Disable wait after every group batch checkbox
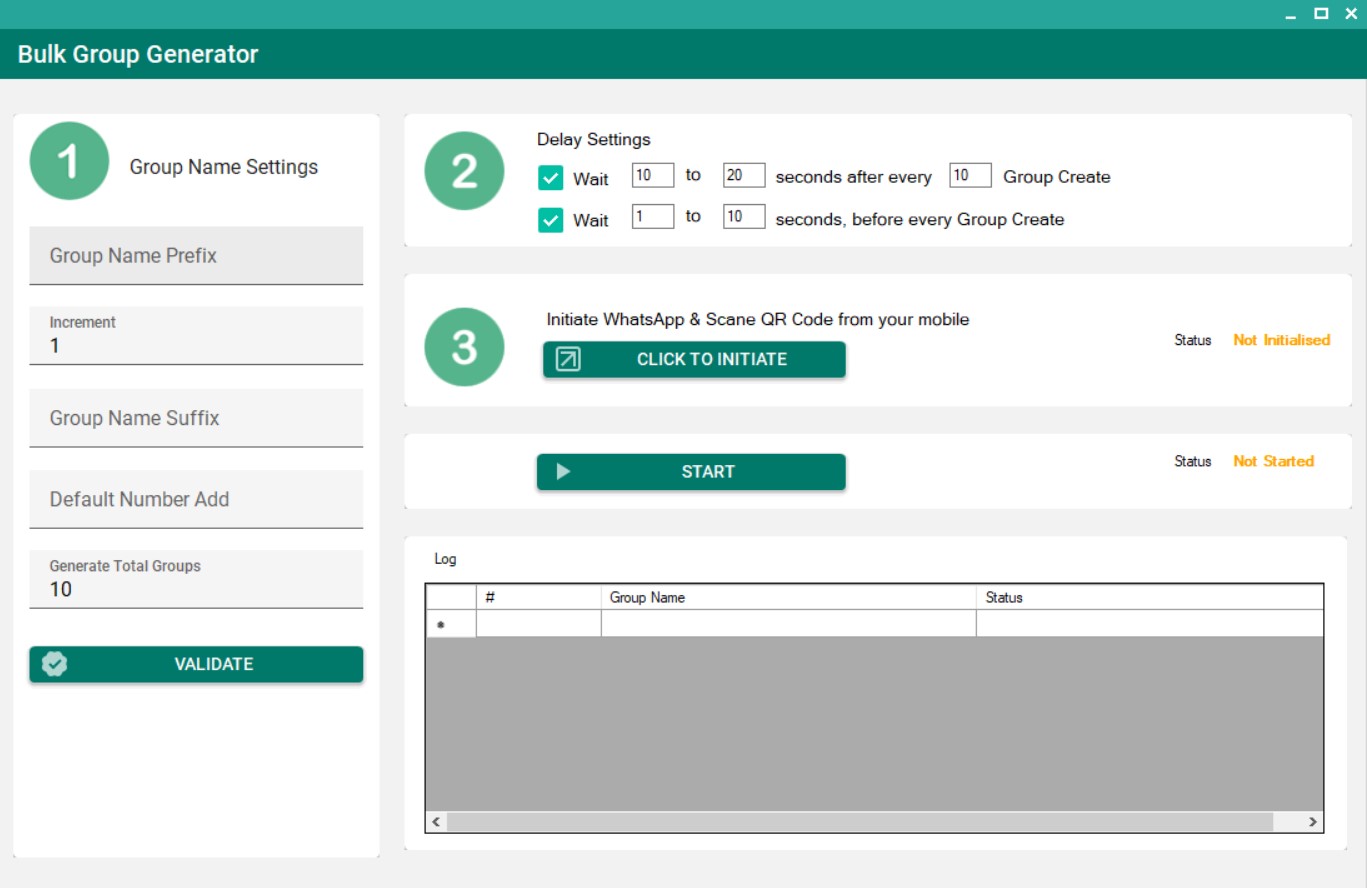This screenshot has height=888, width=1367. coord(550,178)
